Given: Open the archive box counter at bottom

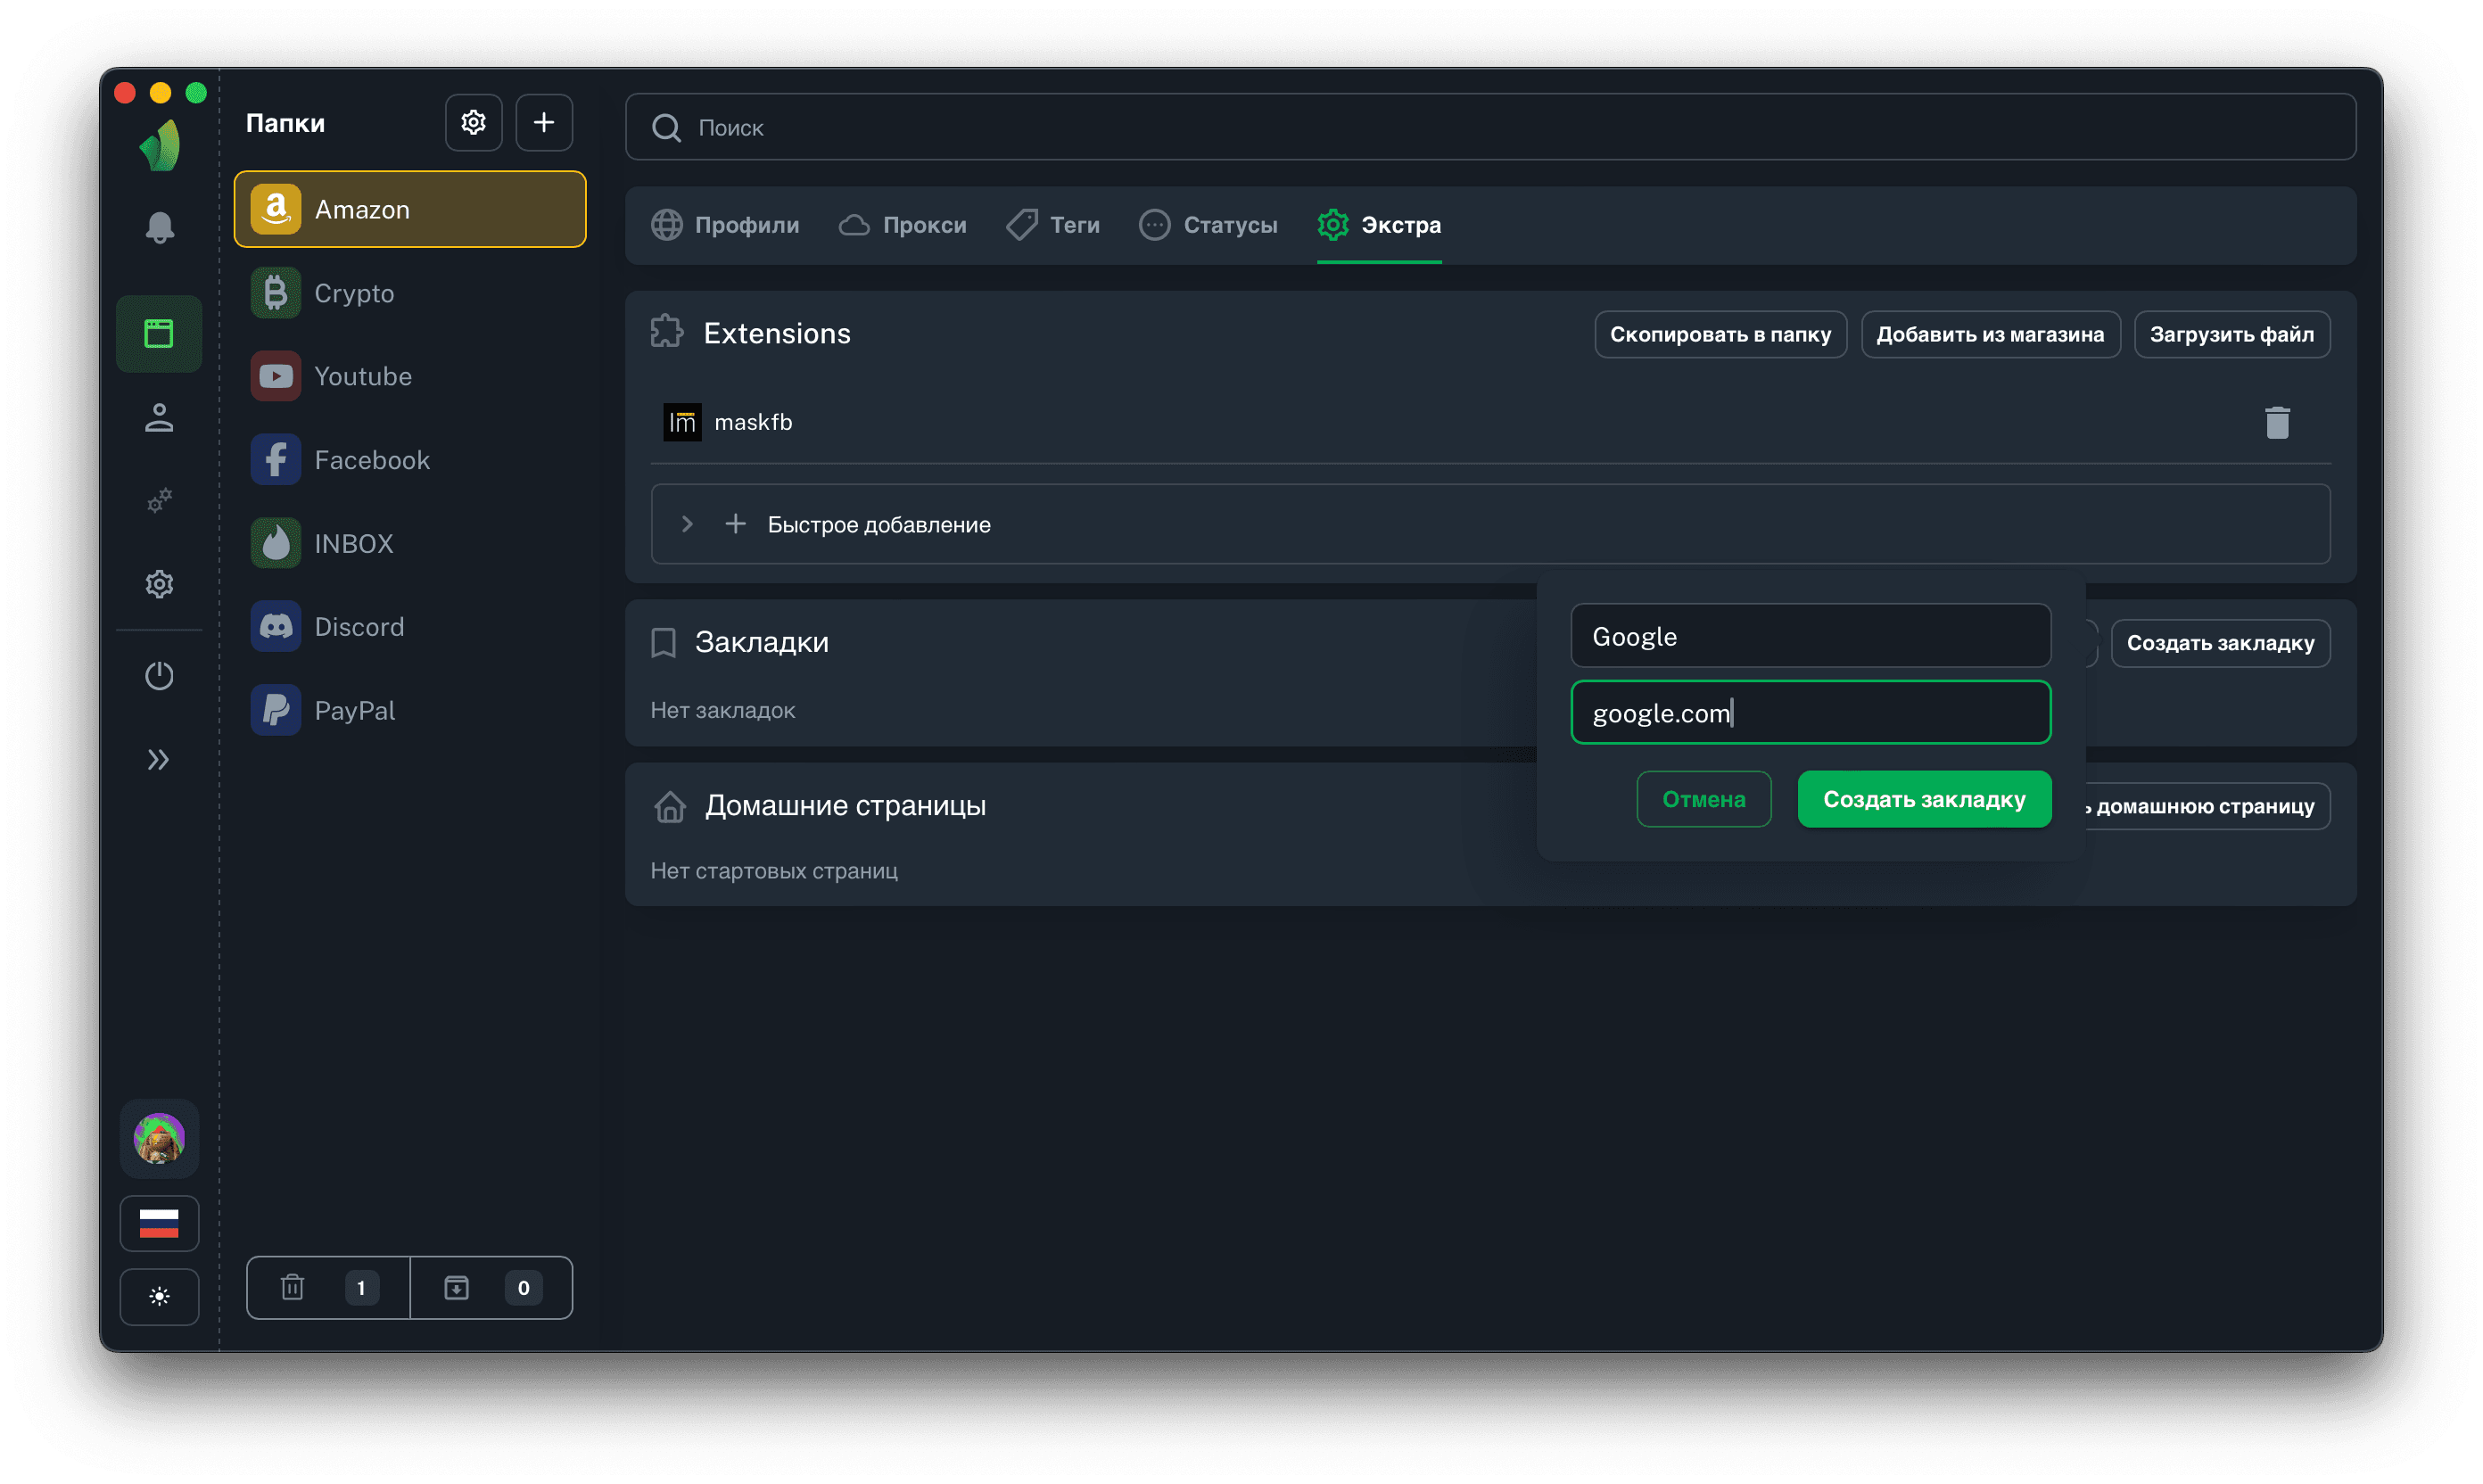Looking at the screenshot, I should [492, 1288].
